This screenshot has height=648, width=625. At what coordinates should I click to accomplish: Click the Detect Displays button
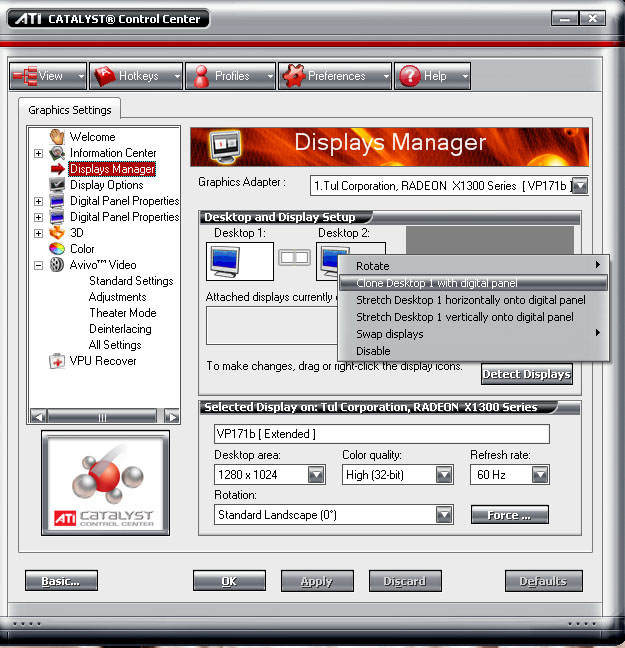527,374
